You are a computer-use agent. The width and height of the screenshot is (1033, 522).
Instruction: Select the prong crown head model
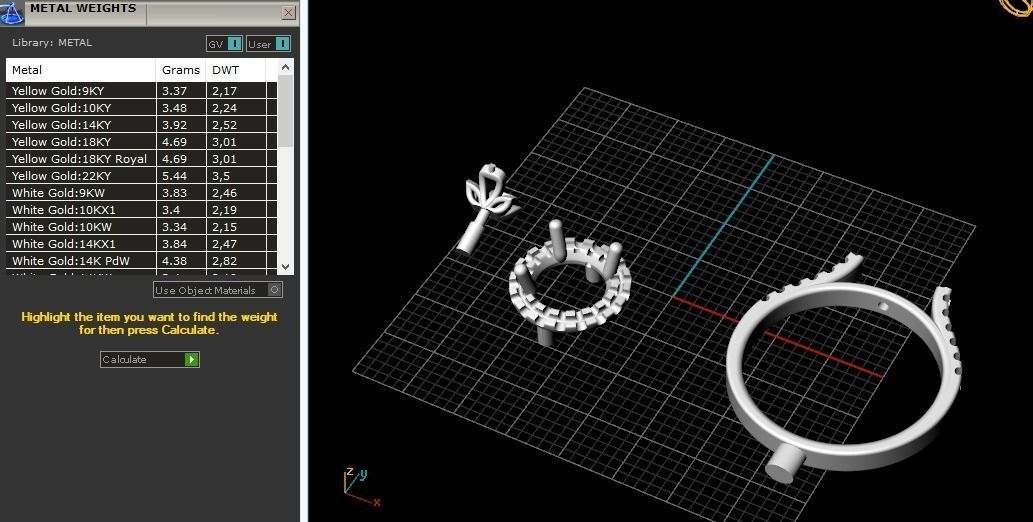click(x=569, y=283)
